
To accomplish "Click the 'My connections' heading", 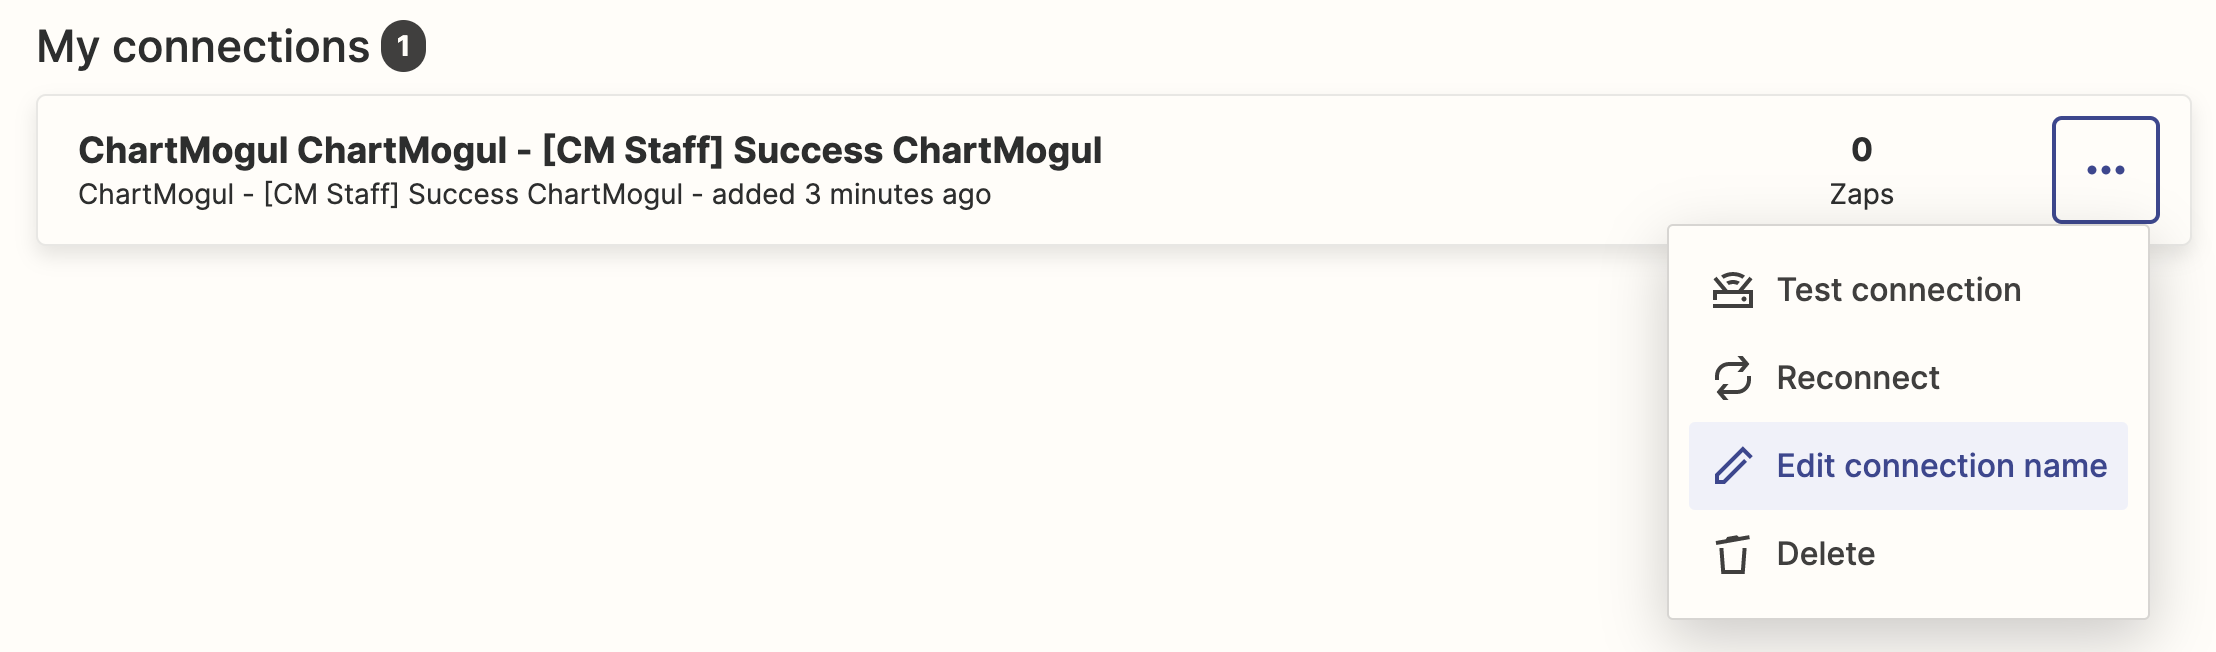I will 203,47.
